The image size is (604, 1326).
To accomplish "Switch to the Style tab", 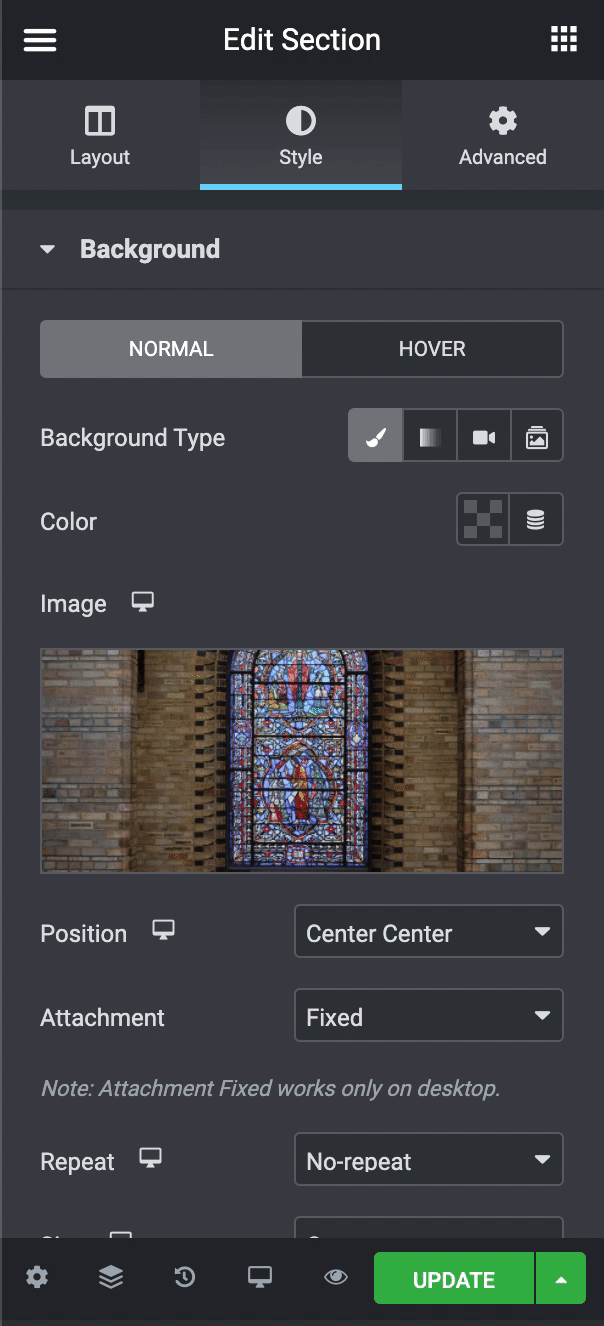I will (x=301, y=136).
